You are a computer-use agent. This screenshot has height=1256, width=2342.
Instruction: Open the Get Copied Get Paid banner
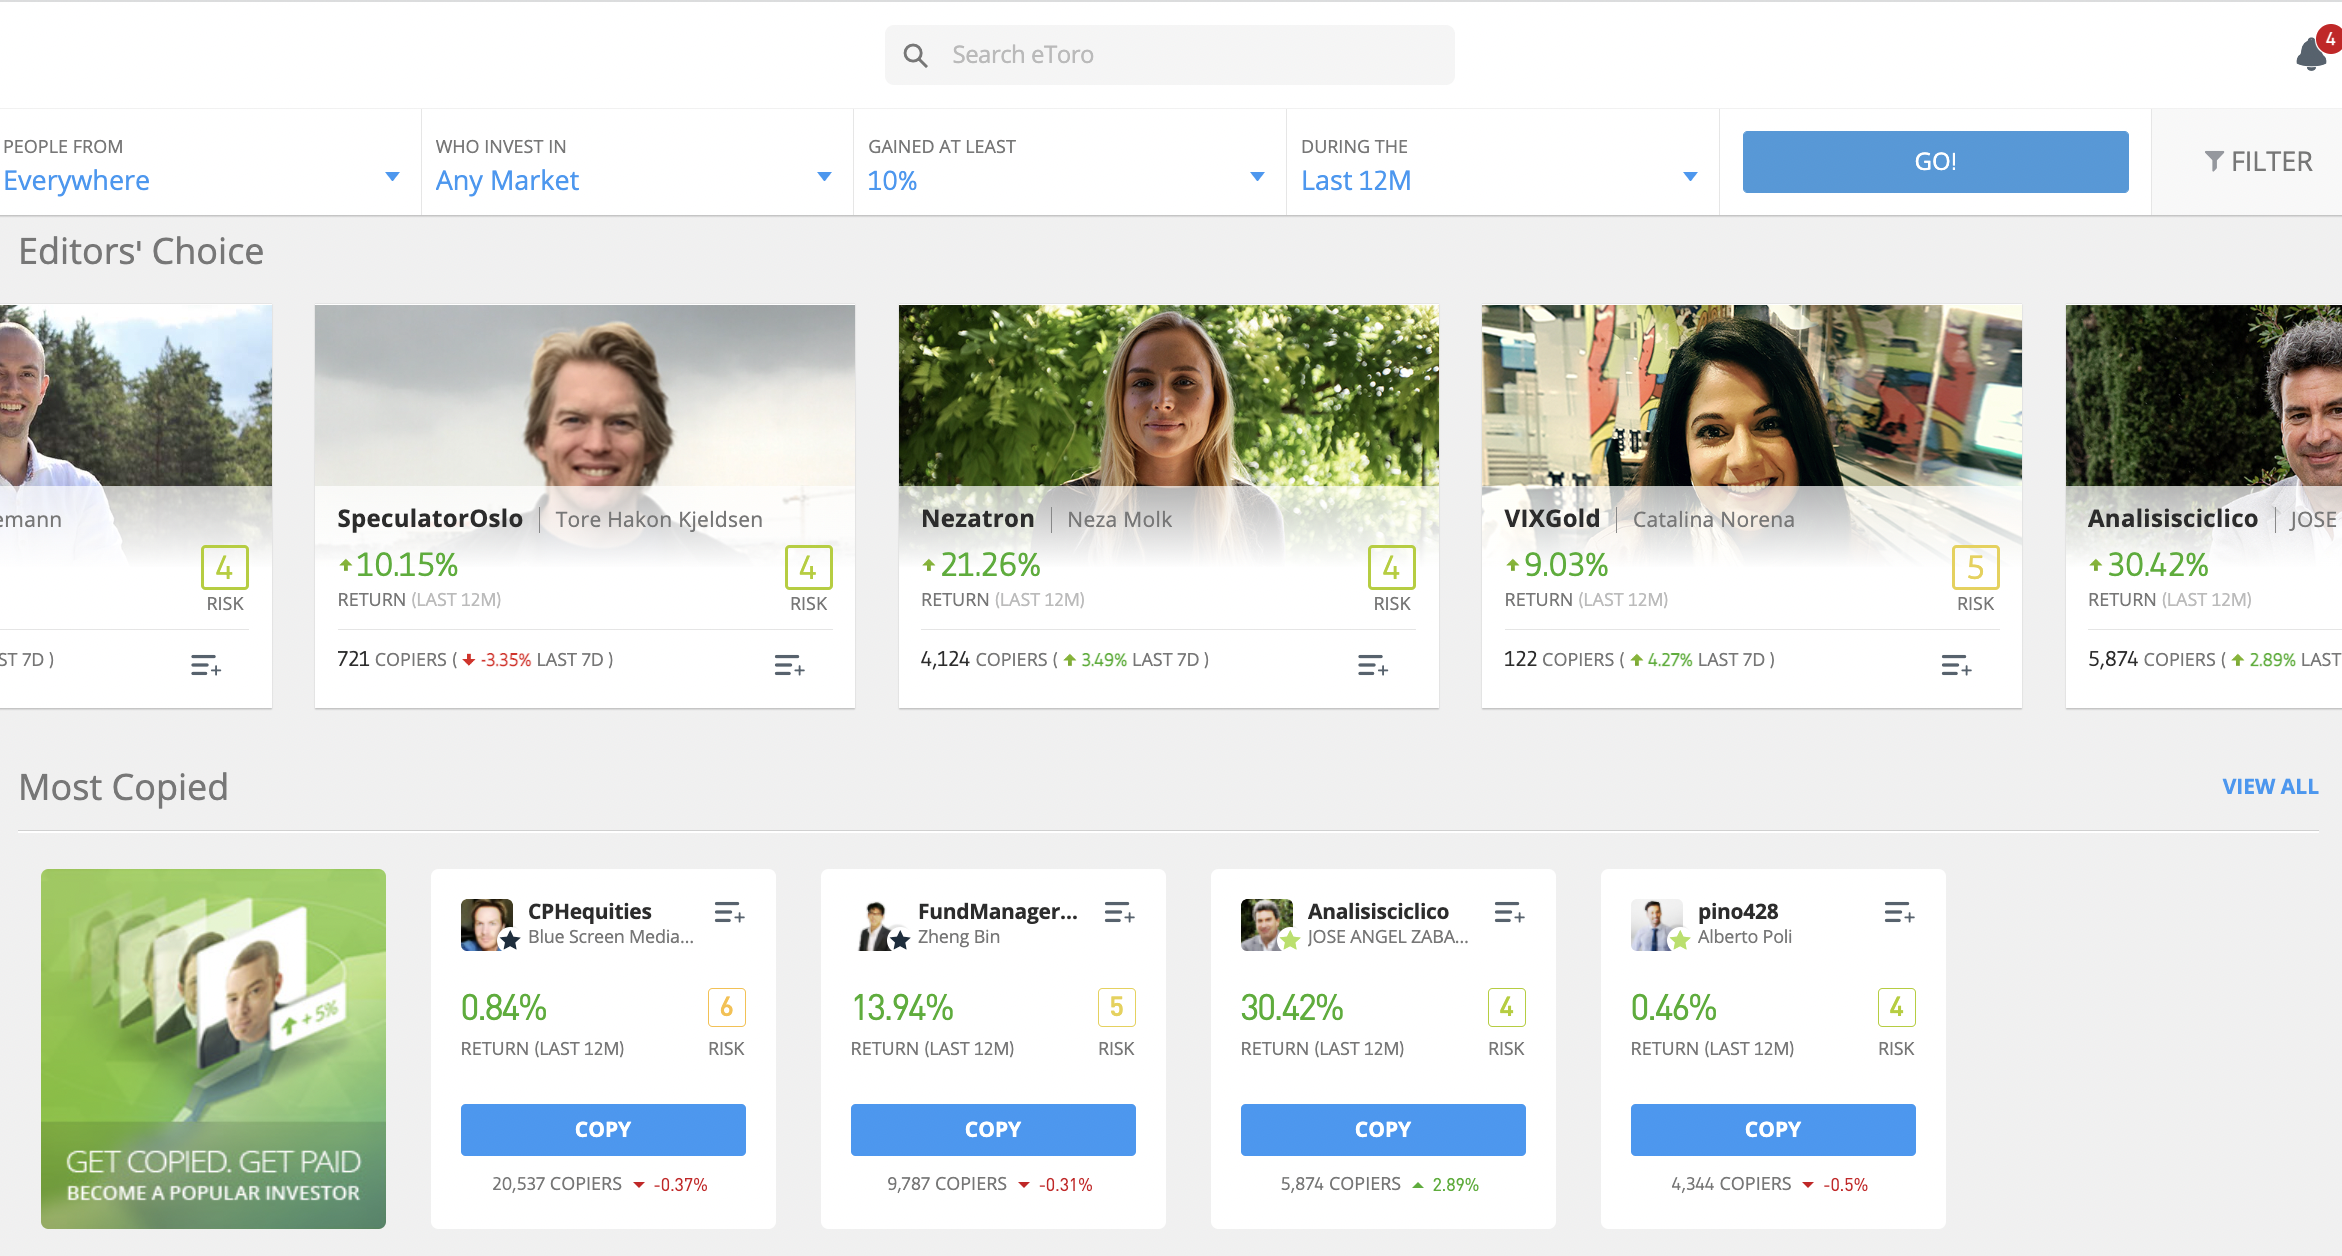pyautogui.click(x=213, y=1048)
